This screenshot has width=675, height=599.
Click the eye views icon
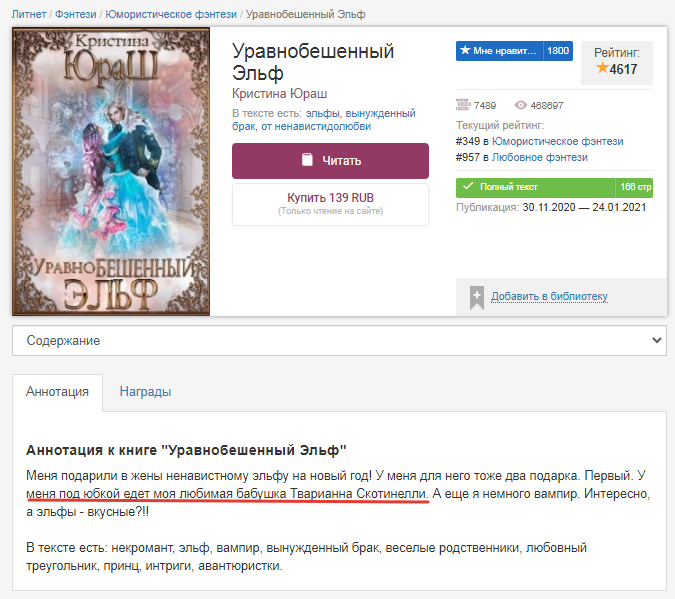coord(520,105)
